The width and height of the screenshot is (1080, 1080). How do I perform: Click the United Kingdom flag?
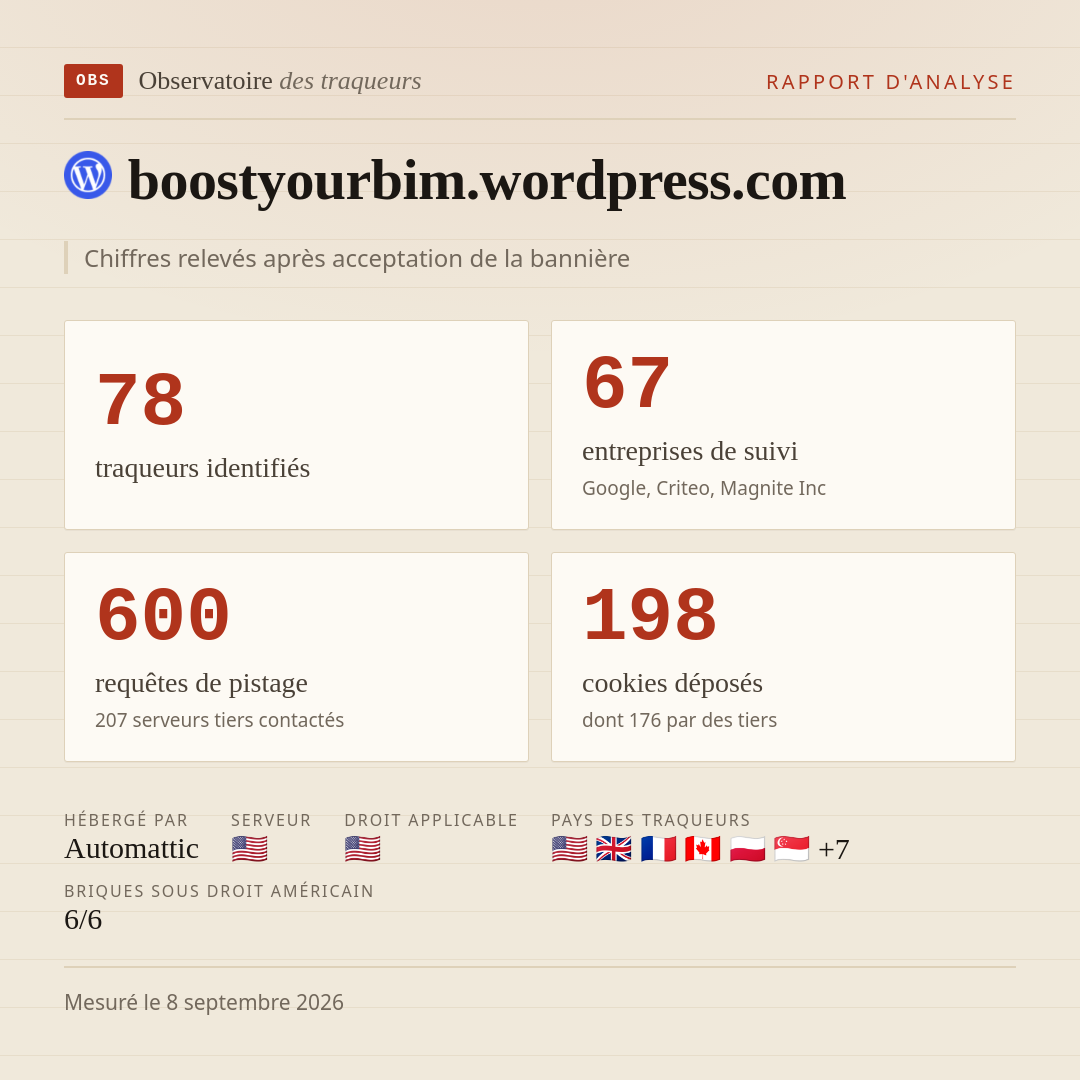pyautogui.click(x=614, y=849)
